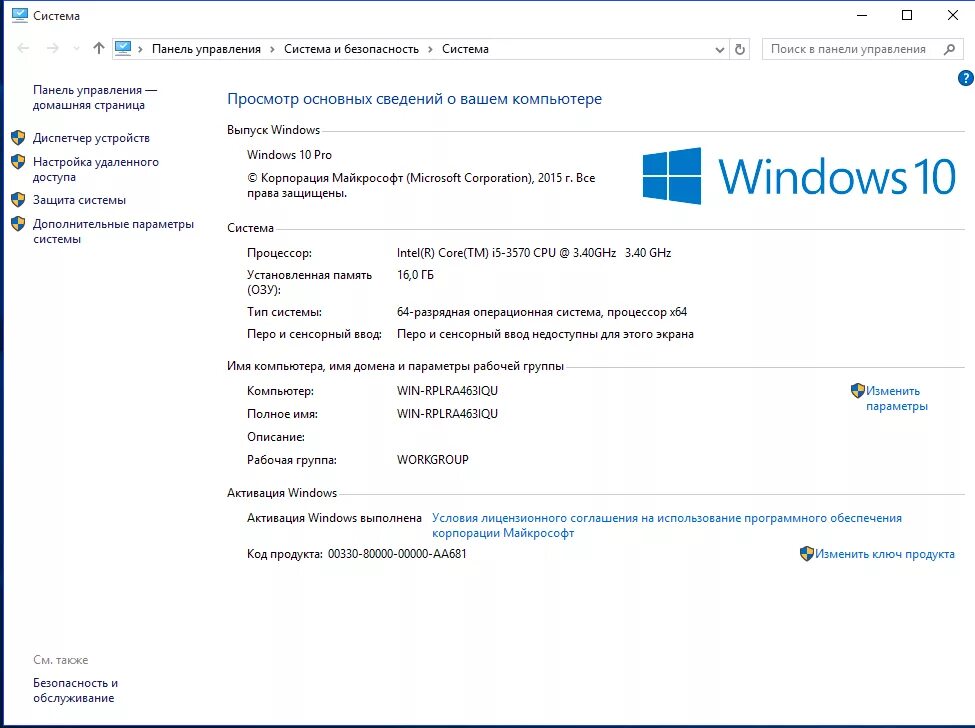Image resolution: width=975 pixels, height=728 pixels.
Task: Open Help with the question mark icon
Action: pos(966,78)
